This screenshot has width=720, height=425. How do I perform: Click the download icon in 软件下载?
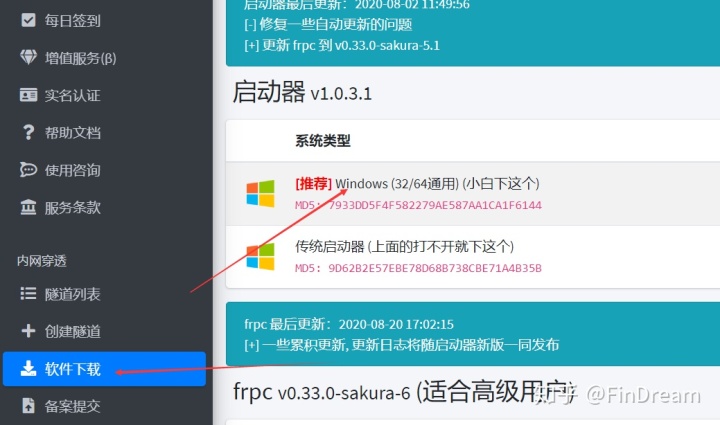(28, 369)
